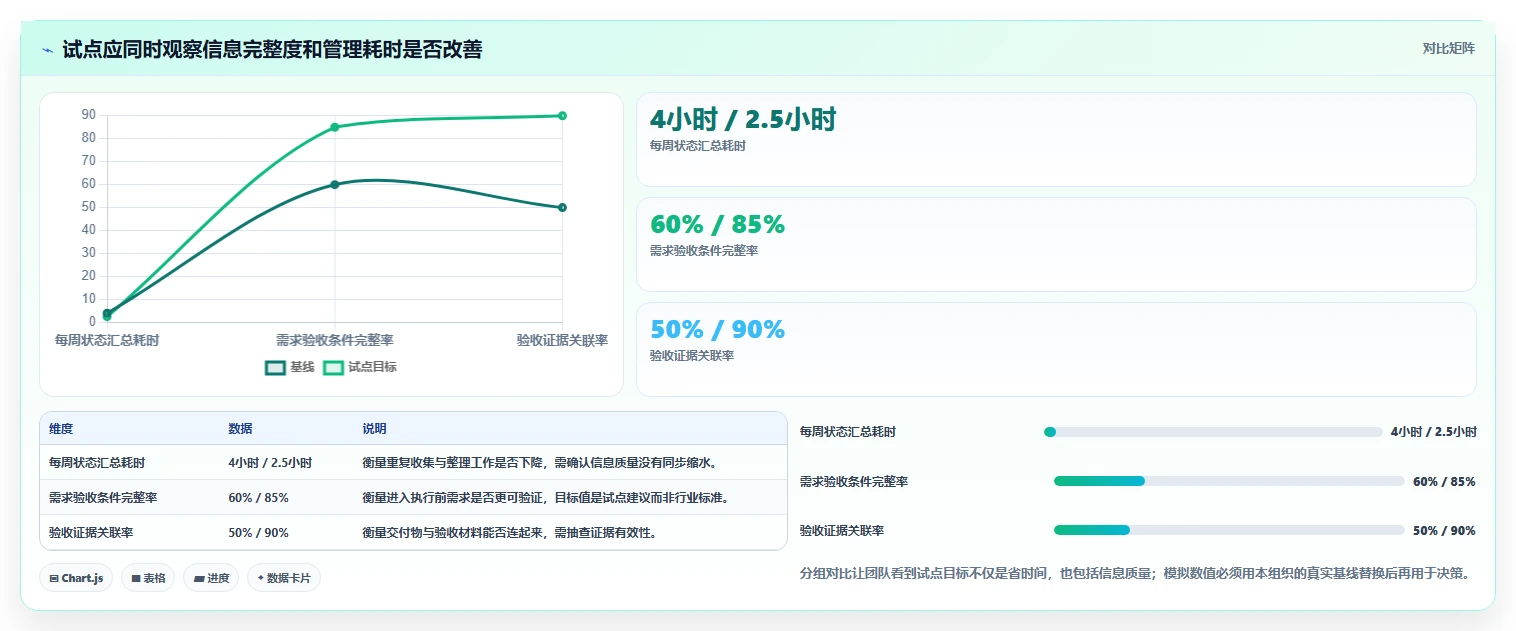The image size is (1516, 631).
Task: Click the 验收证据关联率 table row label
Action: pos(91,532)
